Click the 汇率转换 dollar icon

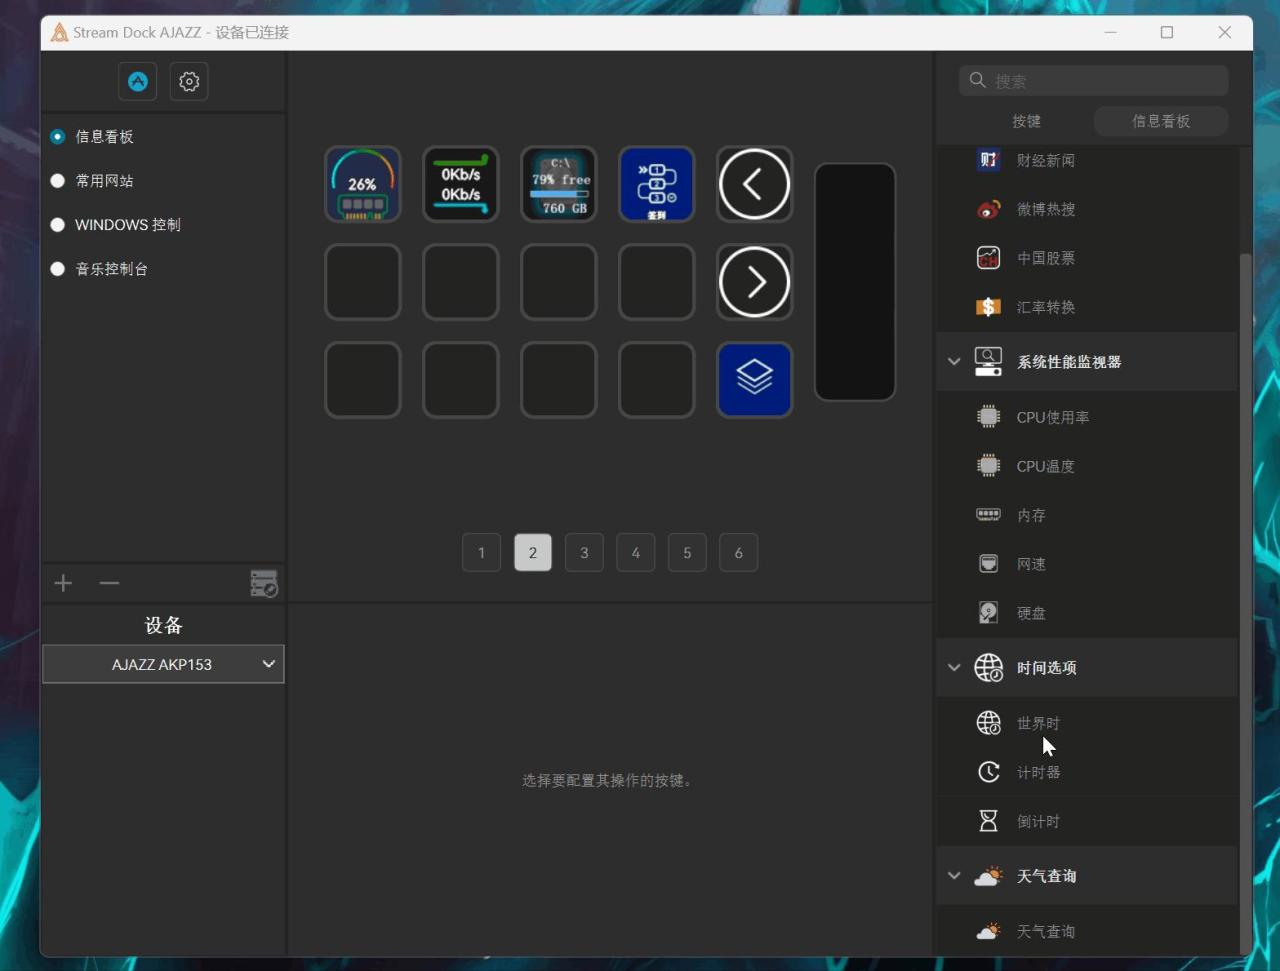[988, 307]
